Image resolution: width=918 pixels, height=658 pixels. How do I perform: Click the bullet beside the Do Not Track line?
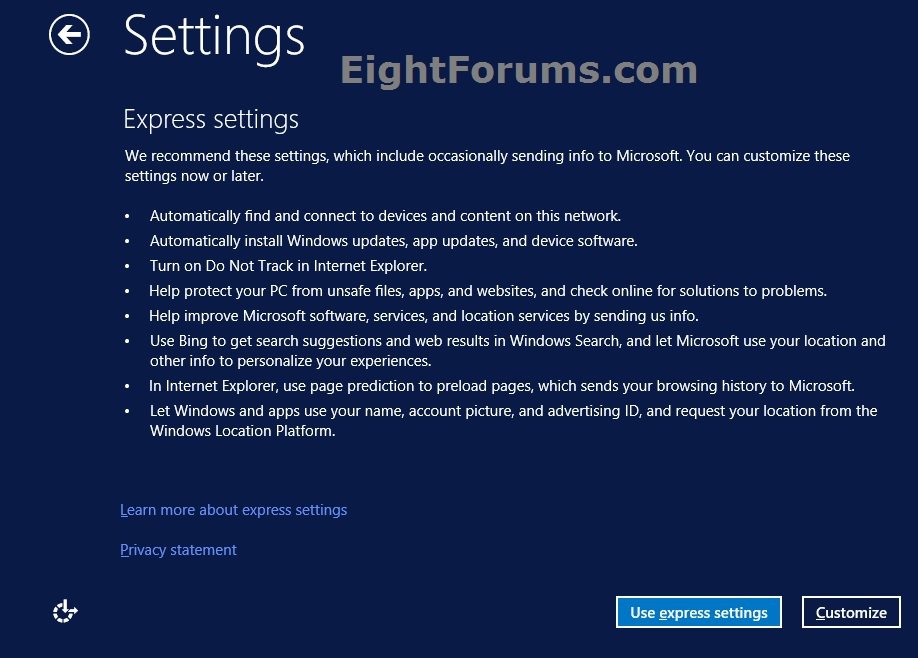[x=128, y=267]
